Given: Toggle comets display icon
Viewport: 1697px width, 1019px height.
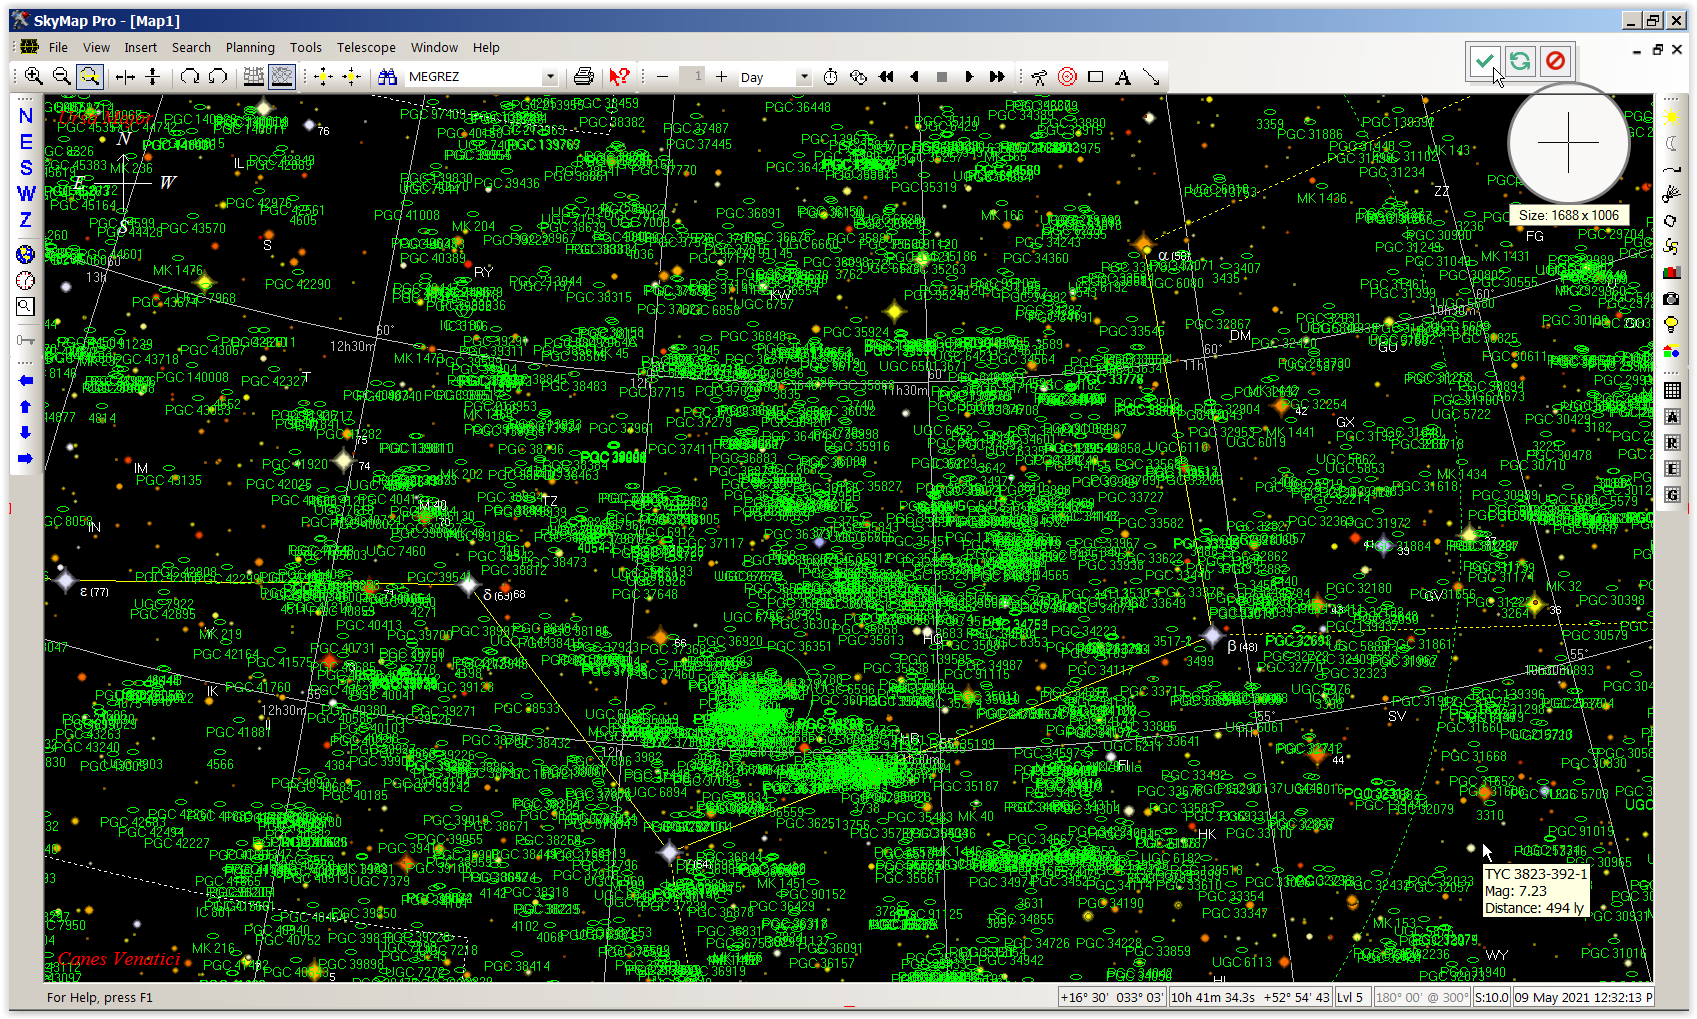Looking at the screenshot, I should (x=1671, y=195).
